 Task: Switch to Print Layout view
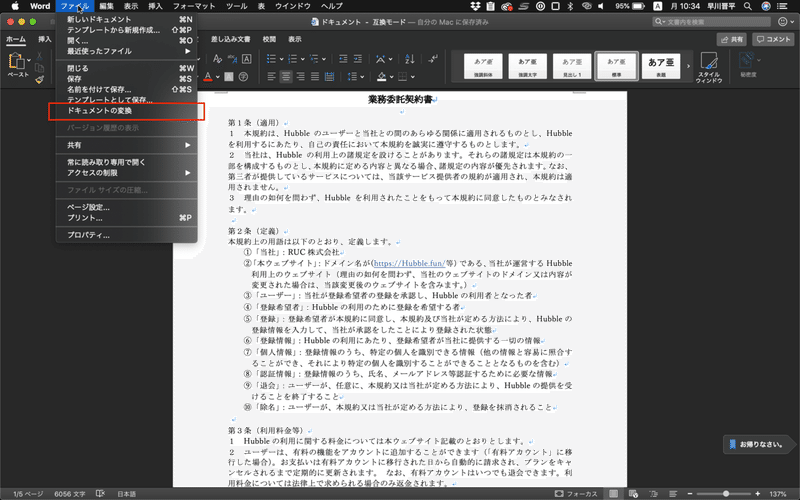[613, 493]
